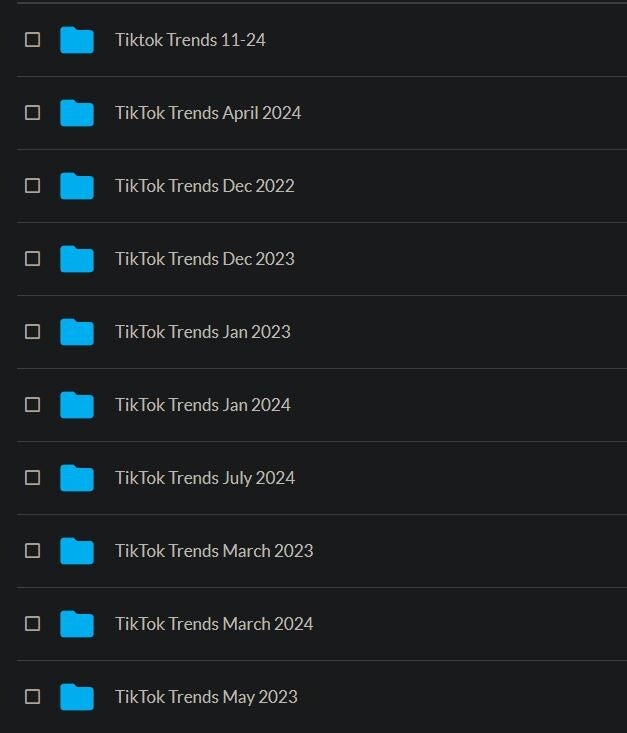Click folder icon next to TikTok Trends Jan 2023
The width and height of the screenshot is (627, 733).
tap(76, 332)
